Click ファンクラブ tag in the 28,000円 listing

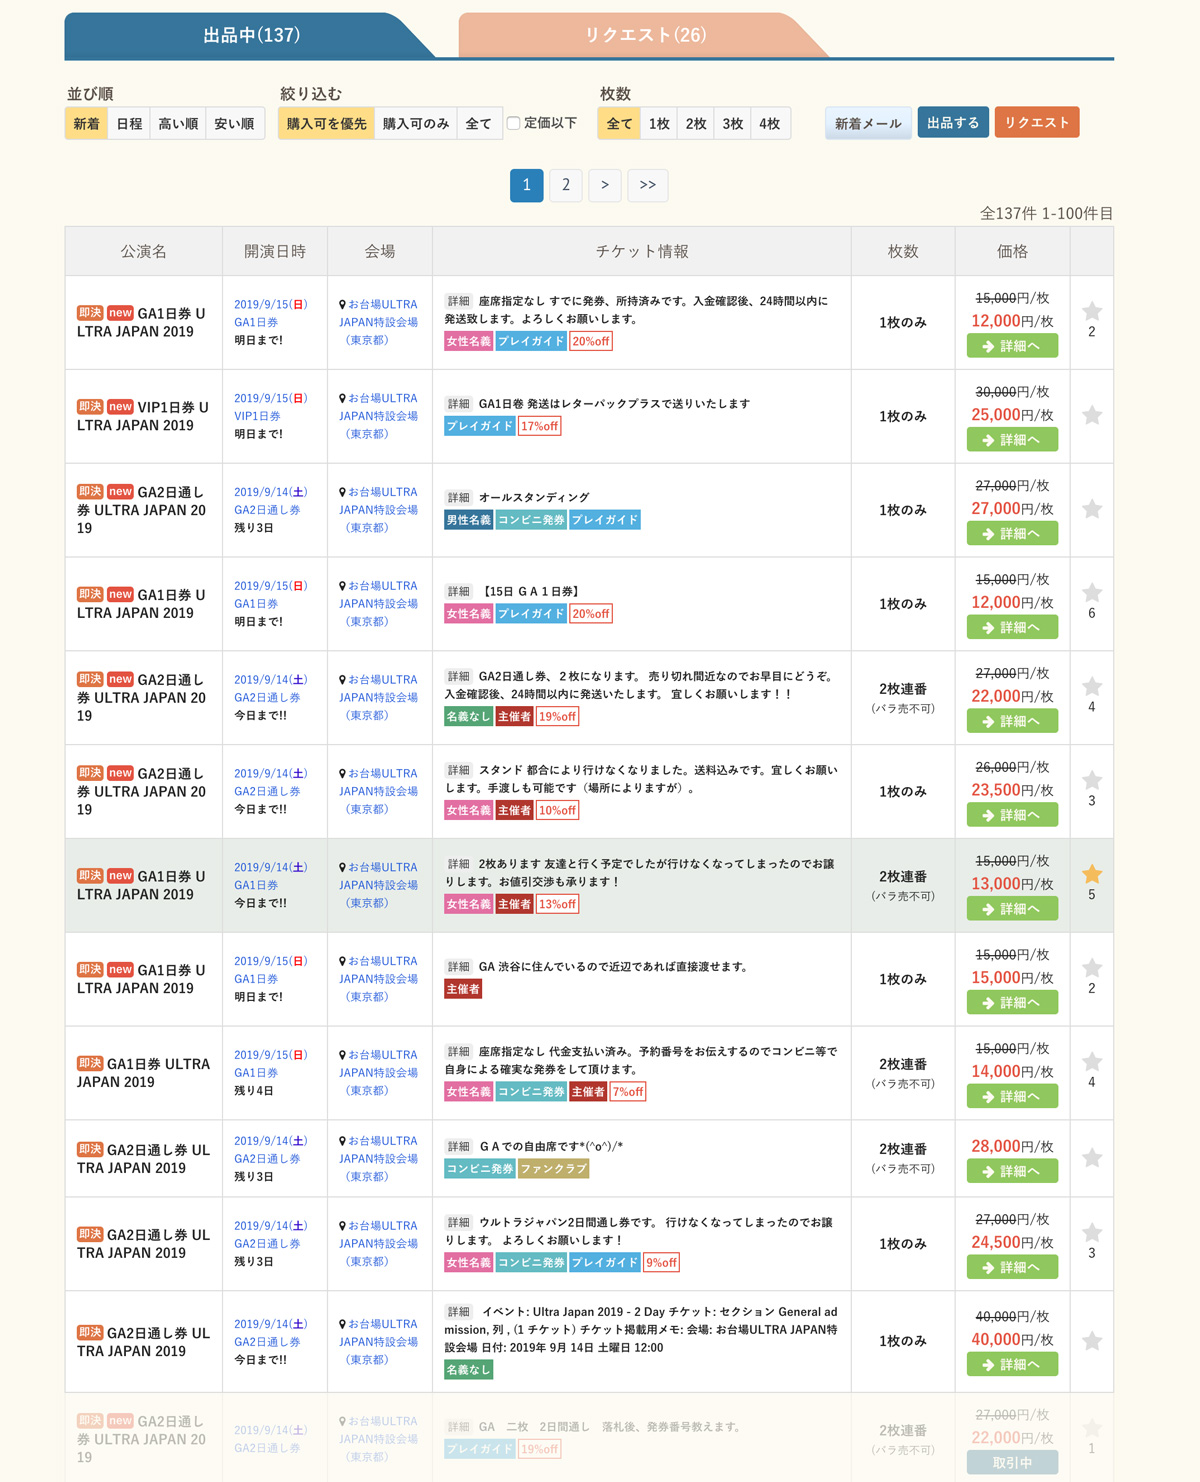[553, 1168]
